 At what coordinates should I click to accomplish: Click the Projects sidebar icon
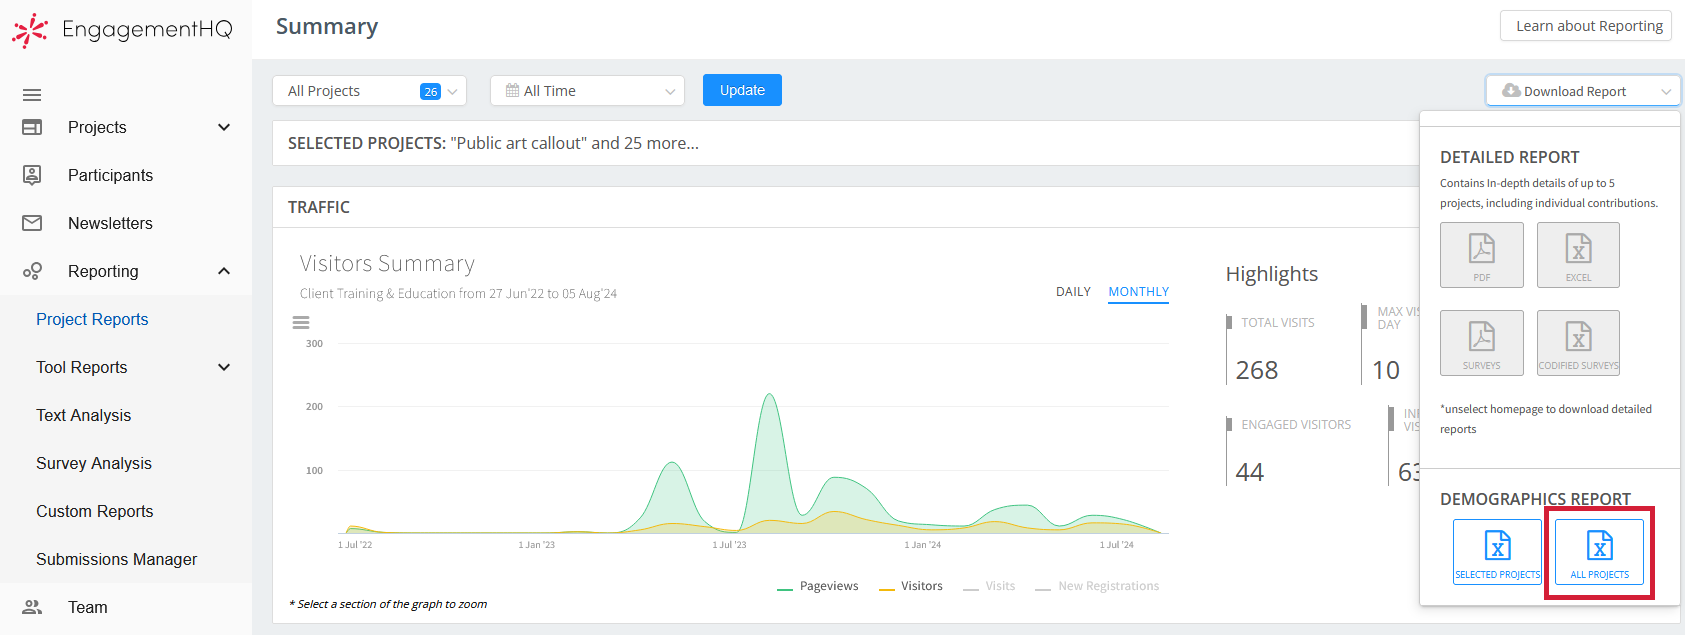tap(32, 127)
